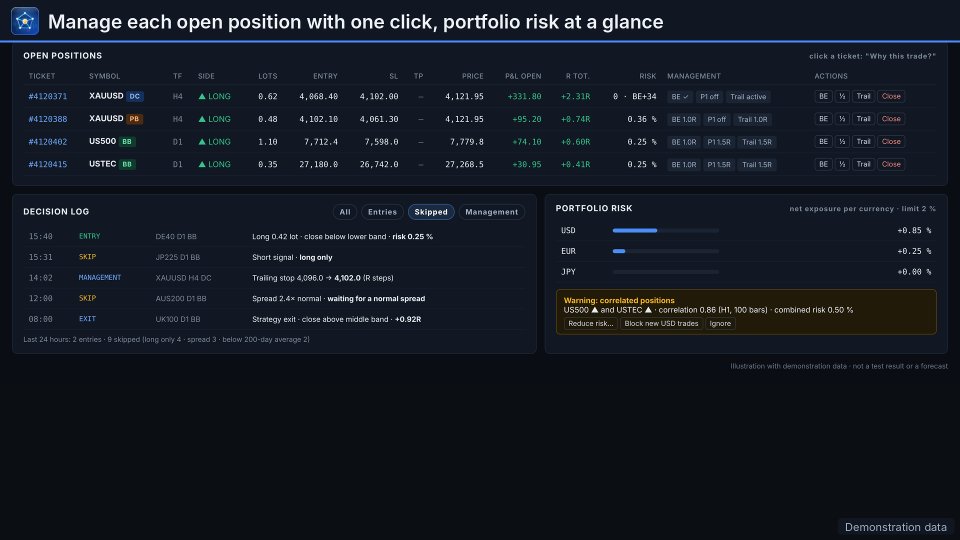Viewport: 960px width, 540px height.
Task: Close the US500 position
Action: coord(891,141)
